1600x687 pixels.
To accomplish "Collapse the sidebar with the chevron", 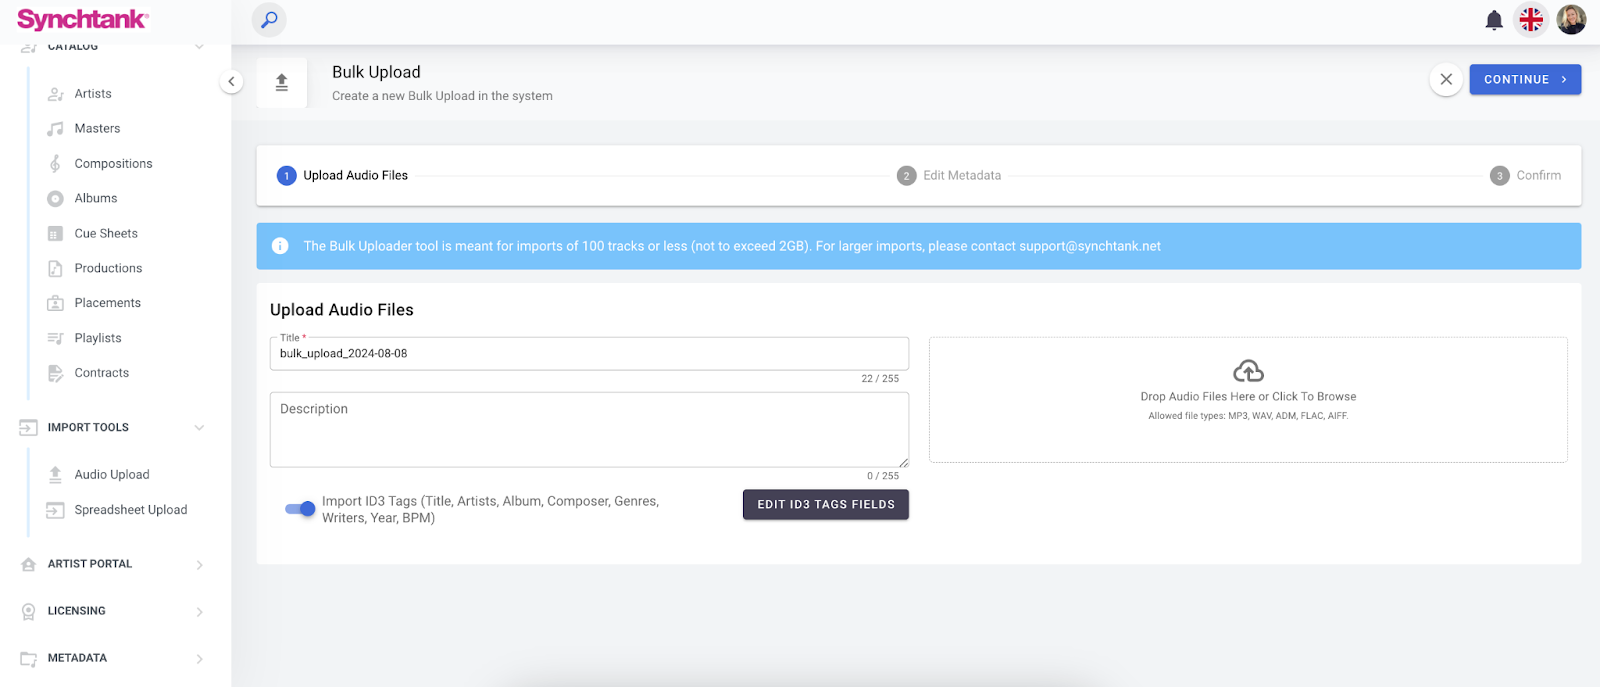I will 231,82.
